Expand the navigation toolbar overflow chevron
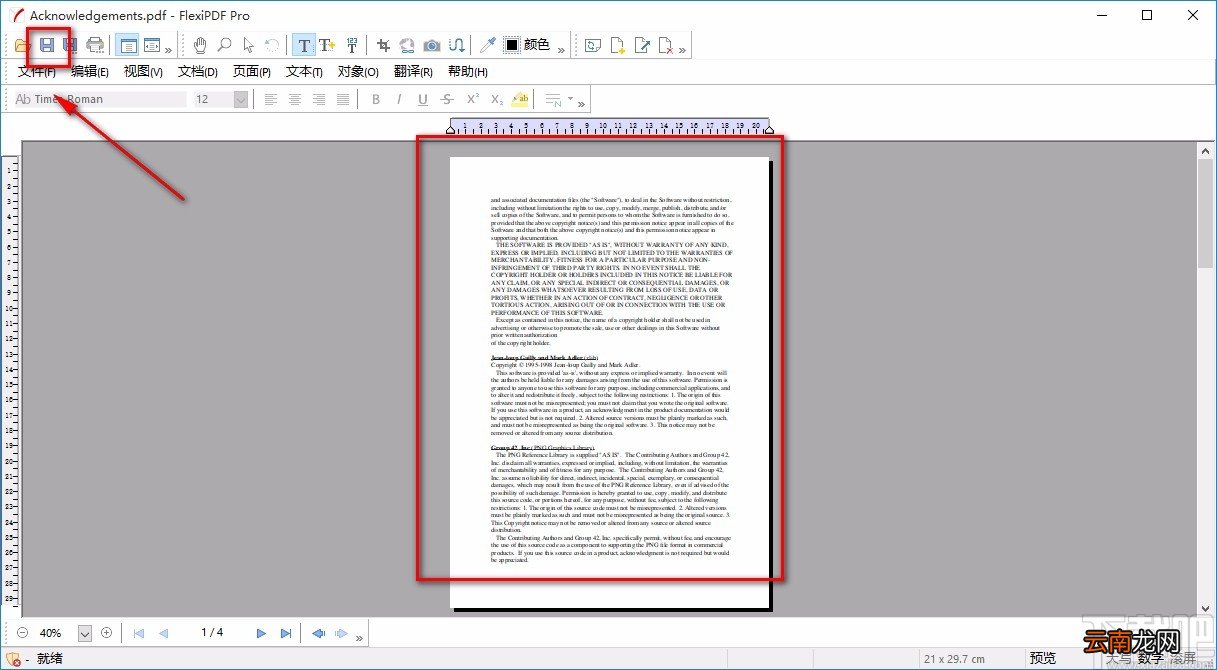Viewport: 1217px width, 670px height. point(359,637)
